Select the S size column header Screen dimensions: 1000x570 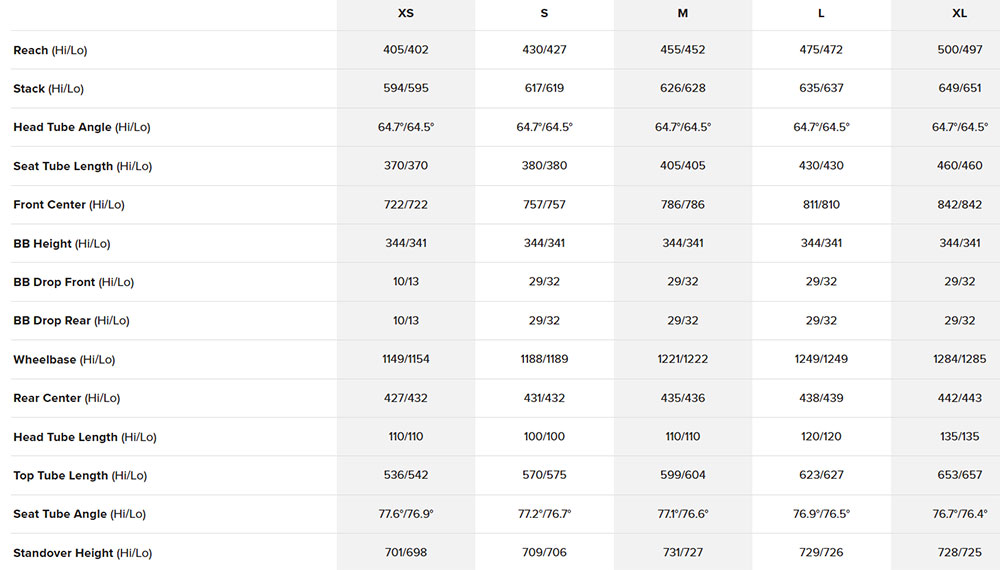tap(544, 13)
